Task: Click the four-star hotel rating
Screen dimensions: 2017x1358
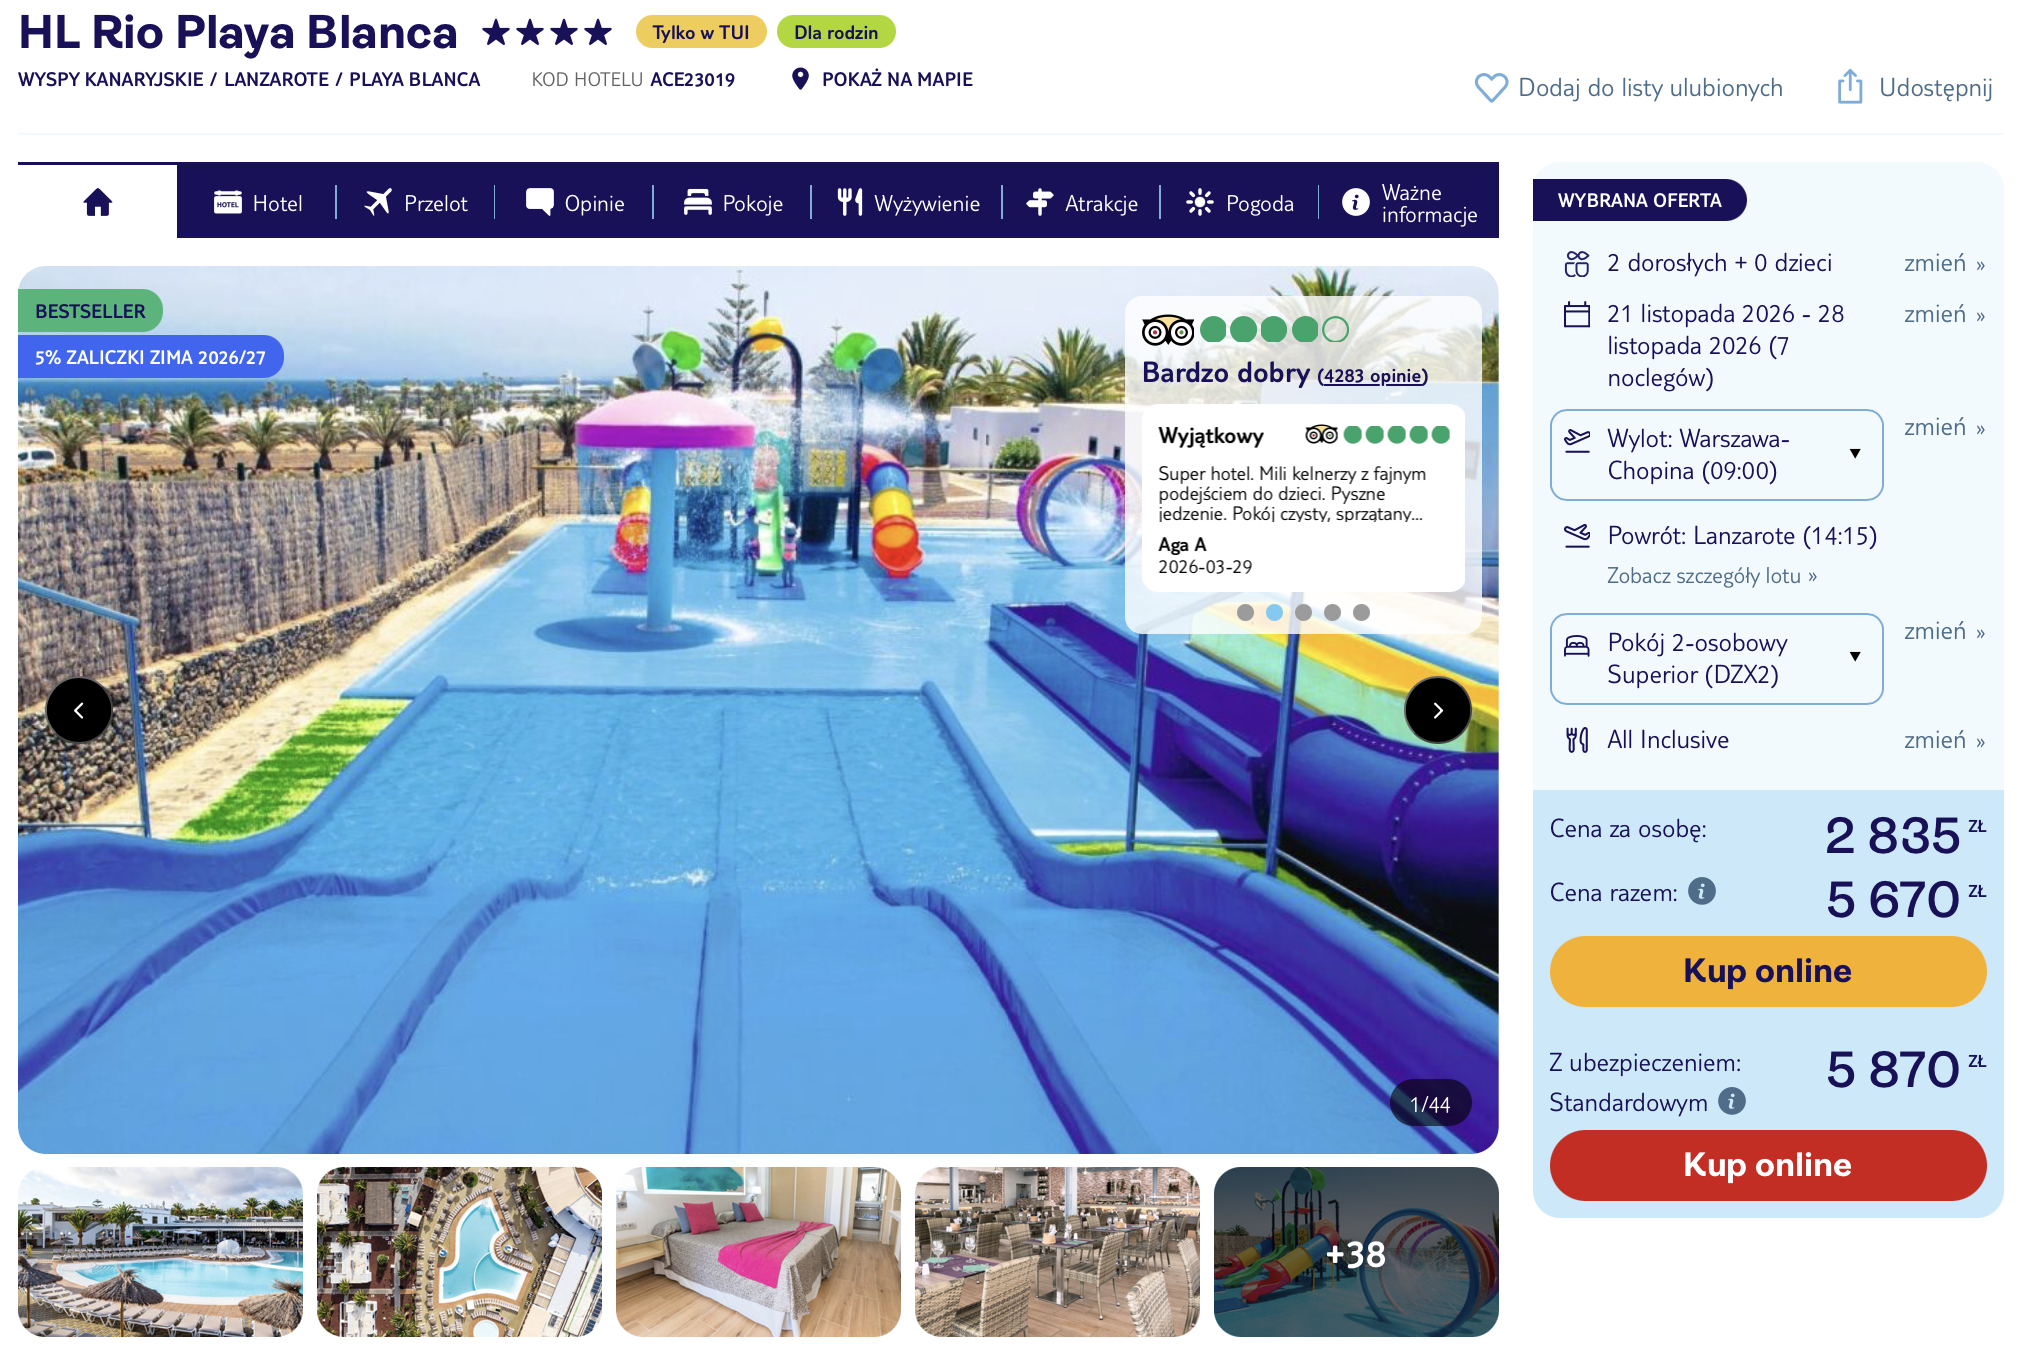Action: 547,32
